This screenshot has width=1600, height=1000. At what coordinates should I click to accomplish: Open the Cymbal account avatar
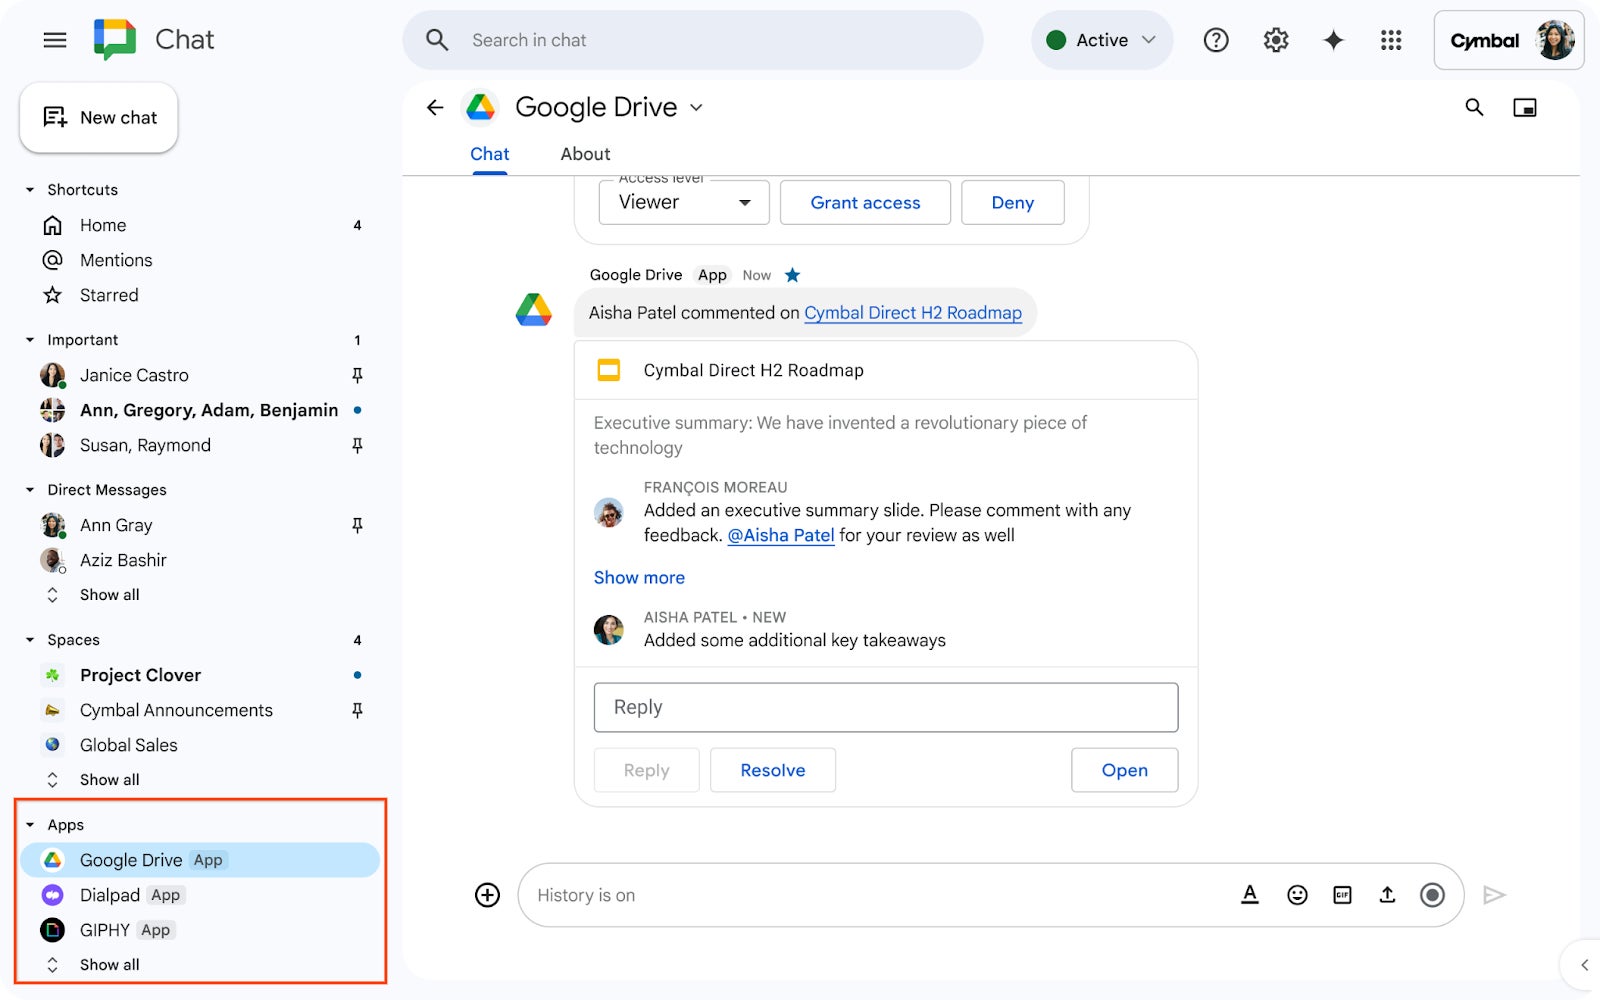pyautogui.click(x=1555, y=40)
